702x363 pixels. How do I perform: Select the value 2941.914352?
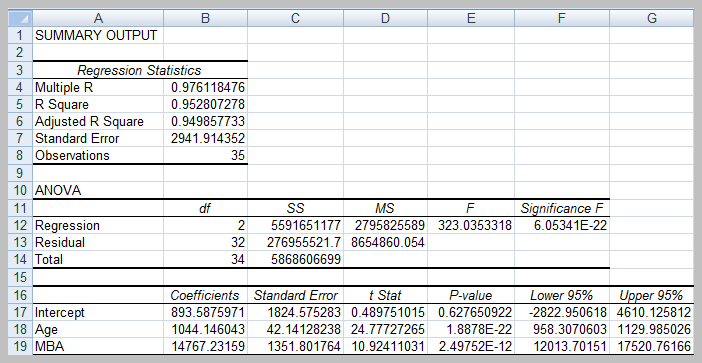205,139
